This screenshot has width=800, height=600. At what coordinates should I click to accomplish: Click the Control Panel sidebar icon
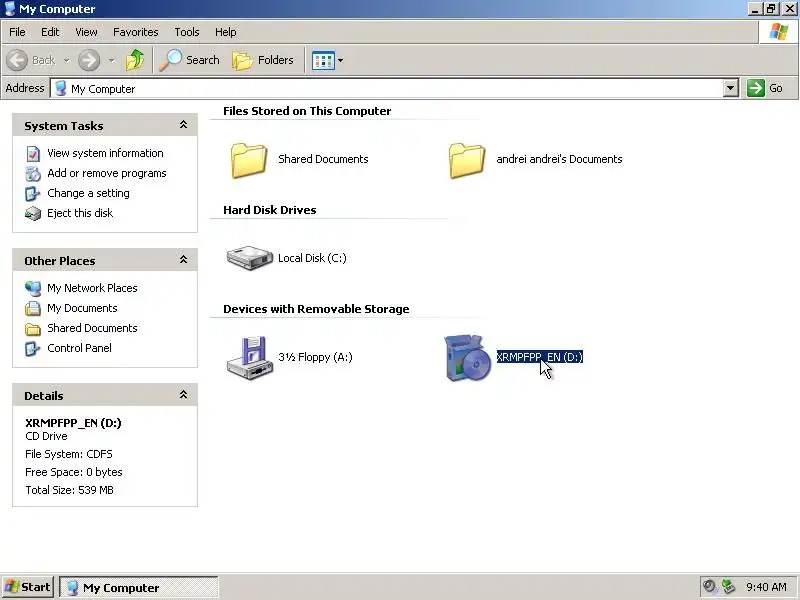33,348
